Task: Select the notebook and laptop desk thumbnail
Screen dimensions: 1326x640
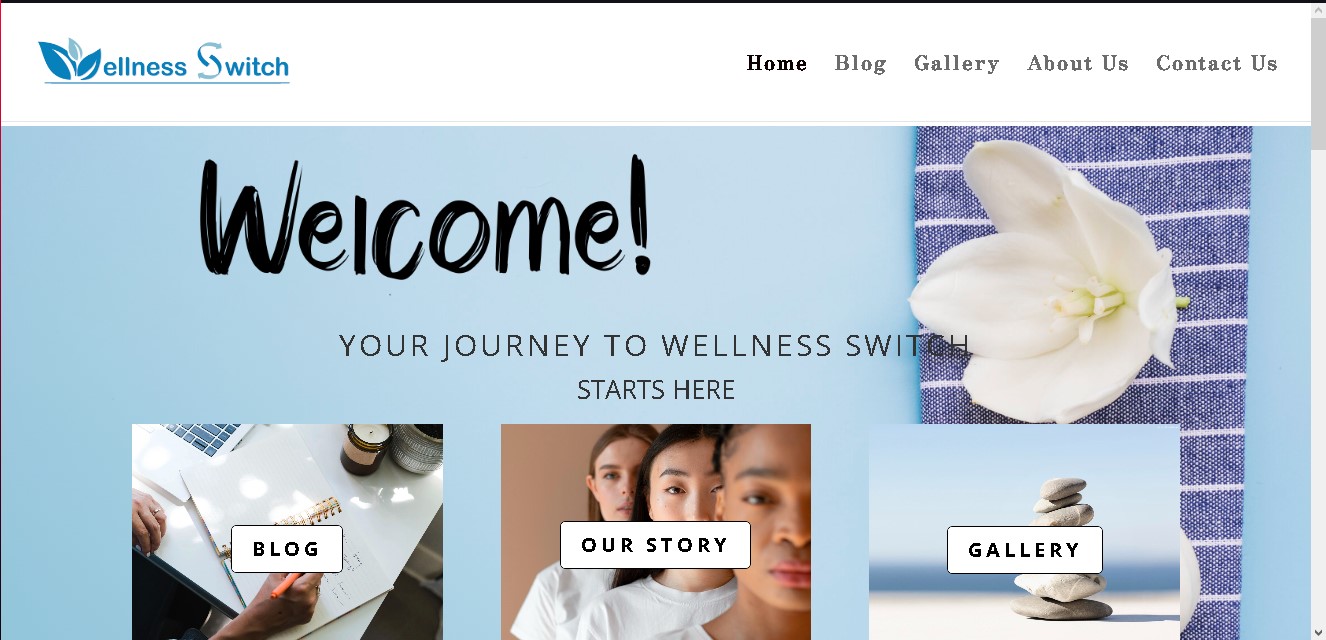Action: point(287,532)
